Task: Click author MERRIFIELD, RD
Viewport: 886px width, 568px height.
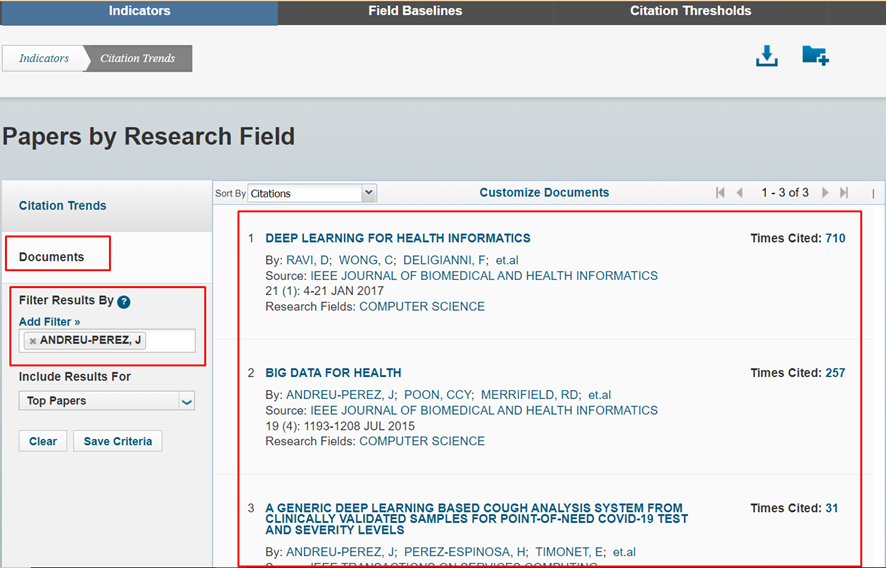Action: [x=531, y=395]
